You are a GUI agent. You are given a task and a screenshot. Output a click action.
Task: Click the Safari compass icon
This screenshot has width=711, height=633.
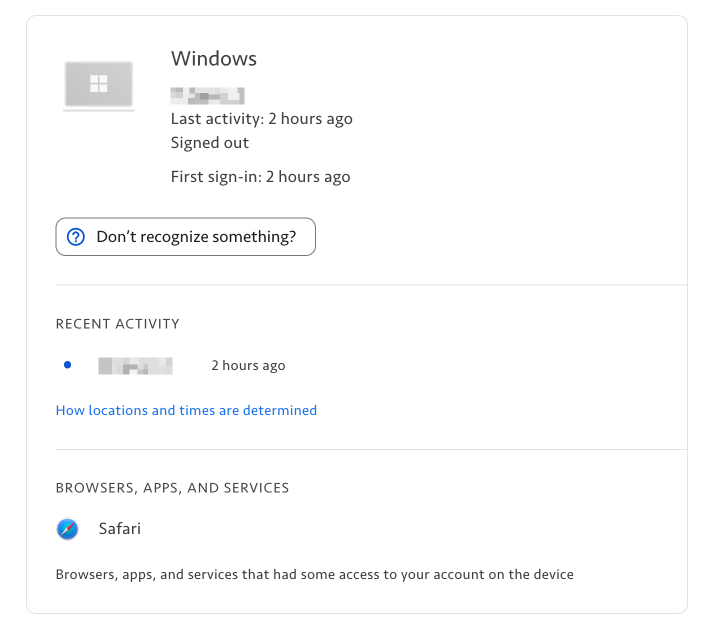pos(67,529)
